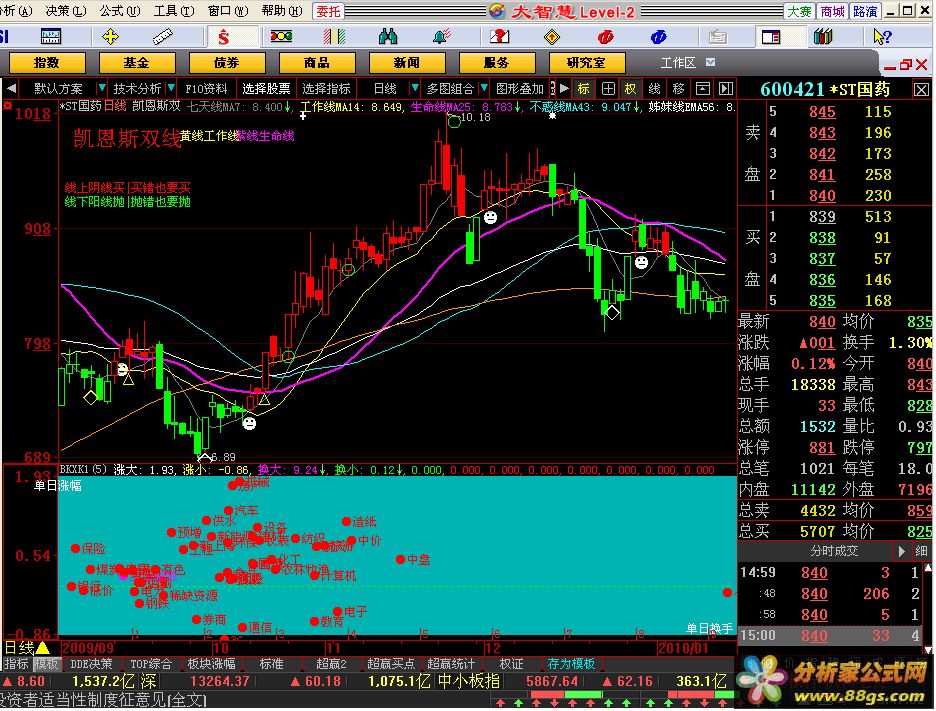Open the 窗口 menu

click(x=227, y=11)
